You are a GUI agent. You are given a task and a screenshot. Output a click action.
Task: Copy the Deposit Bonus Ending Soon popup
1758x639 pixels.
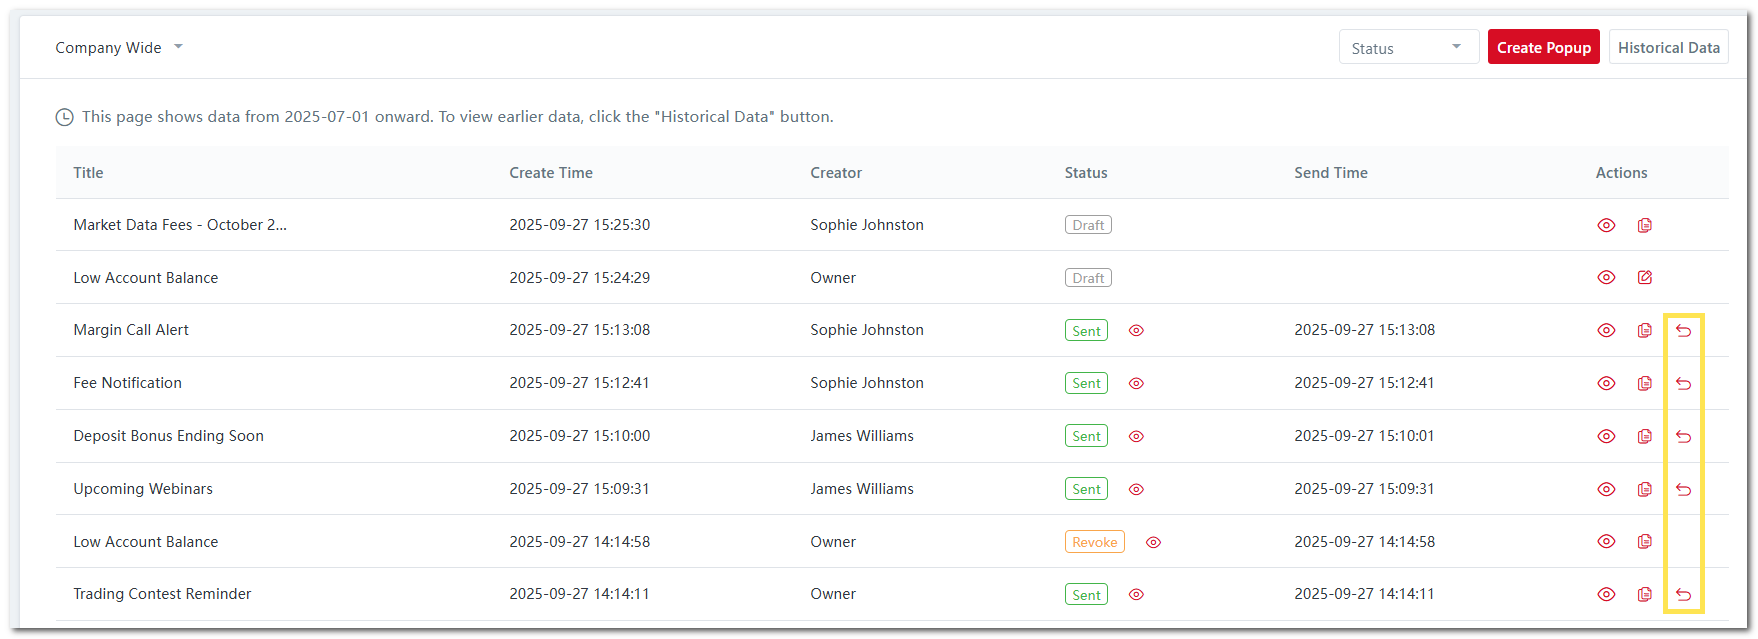click(1644, 436)
